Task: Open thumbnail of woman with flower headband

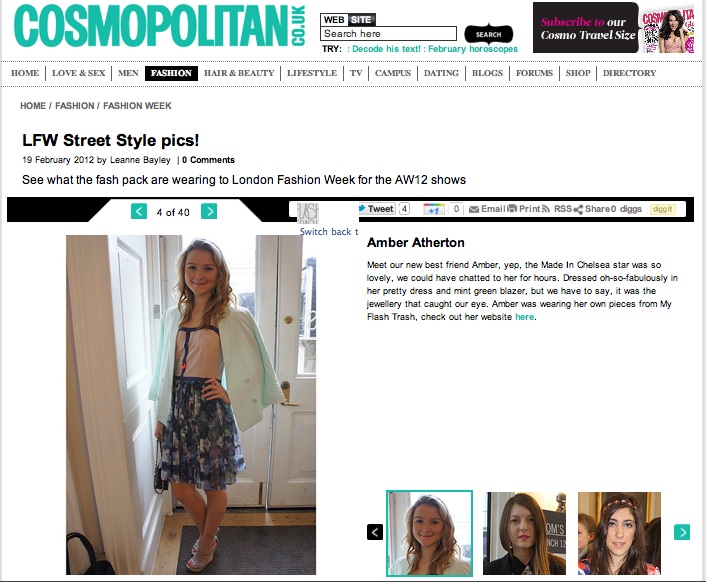Action: (619, 533)
